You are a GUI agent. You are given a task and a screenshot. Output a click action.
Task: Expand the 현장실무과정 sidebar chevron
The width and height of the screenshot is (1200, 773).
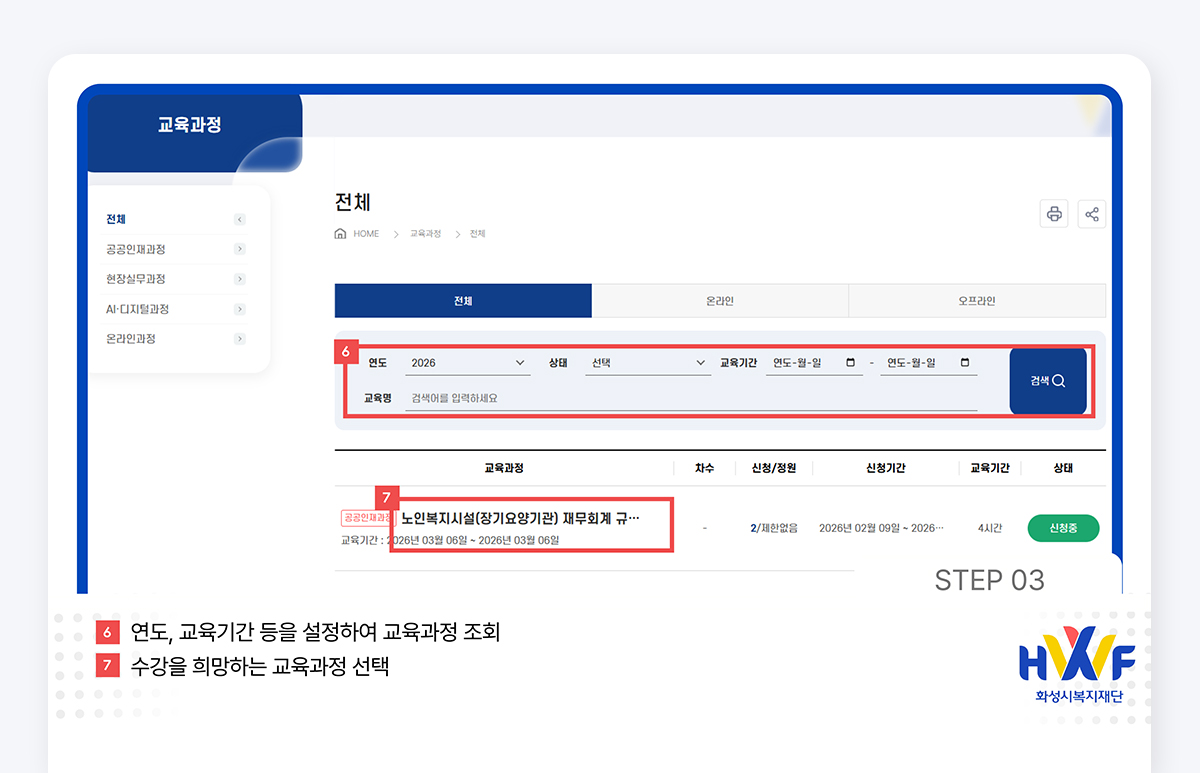coord(239,279)
